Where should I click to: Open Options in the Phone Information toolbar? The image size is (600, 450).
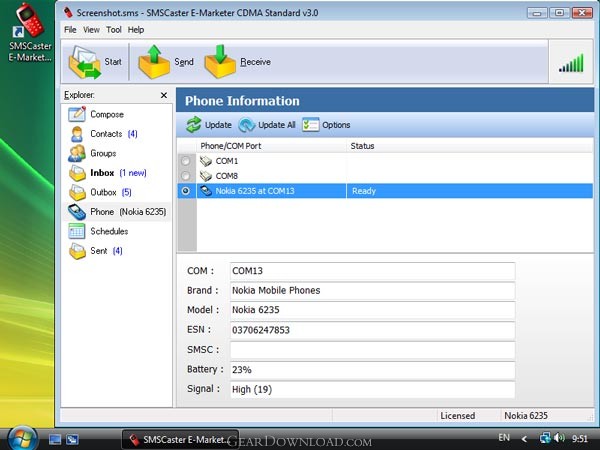(326, 125)
